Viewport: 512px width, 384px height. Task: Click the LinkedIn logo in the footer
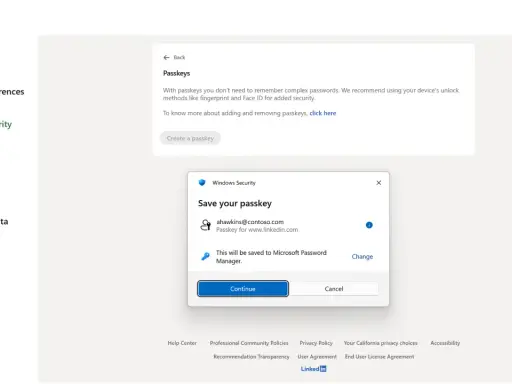pos(313,369)
